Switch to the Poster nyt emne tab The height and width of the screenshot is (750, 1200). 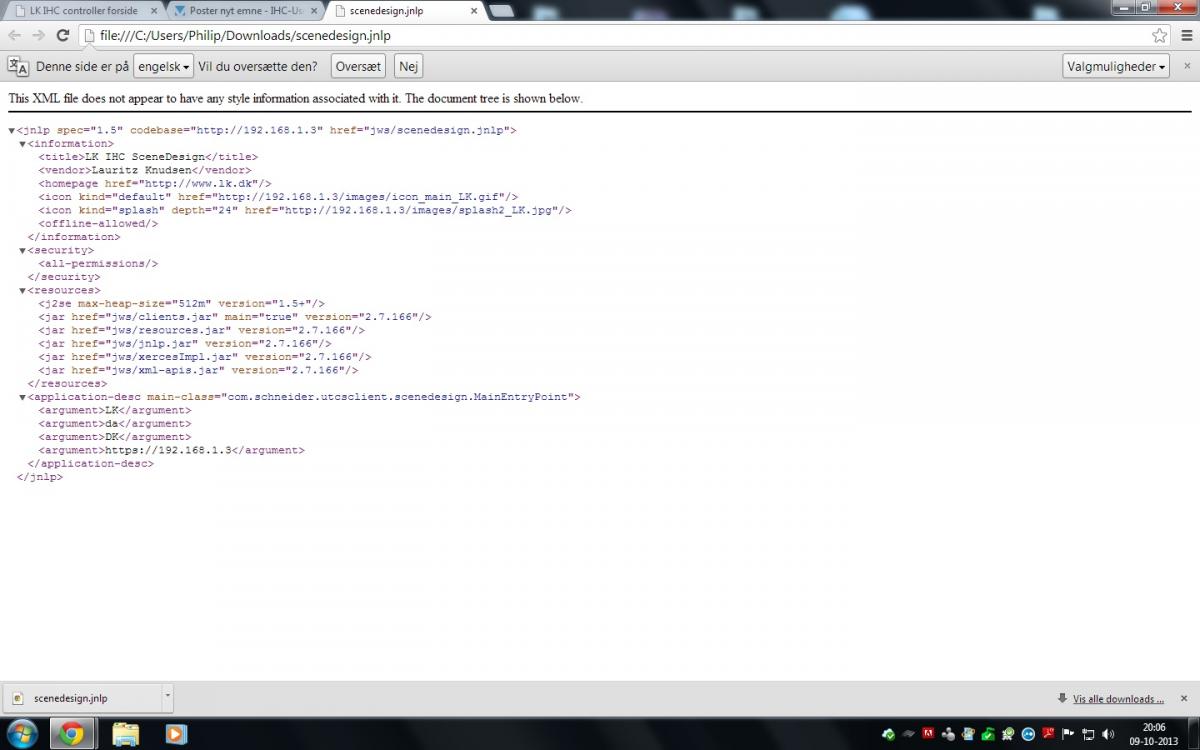247,11
